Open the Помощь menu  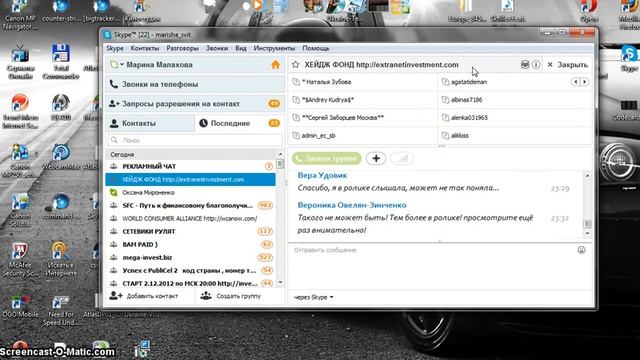(x=316, y=48)
